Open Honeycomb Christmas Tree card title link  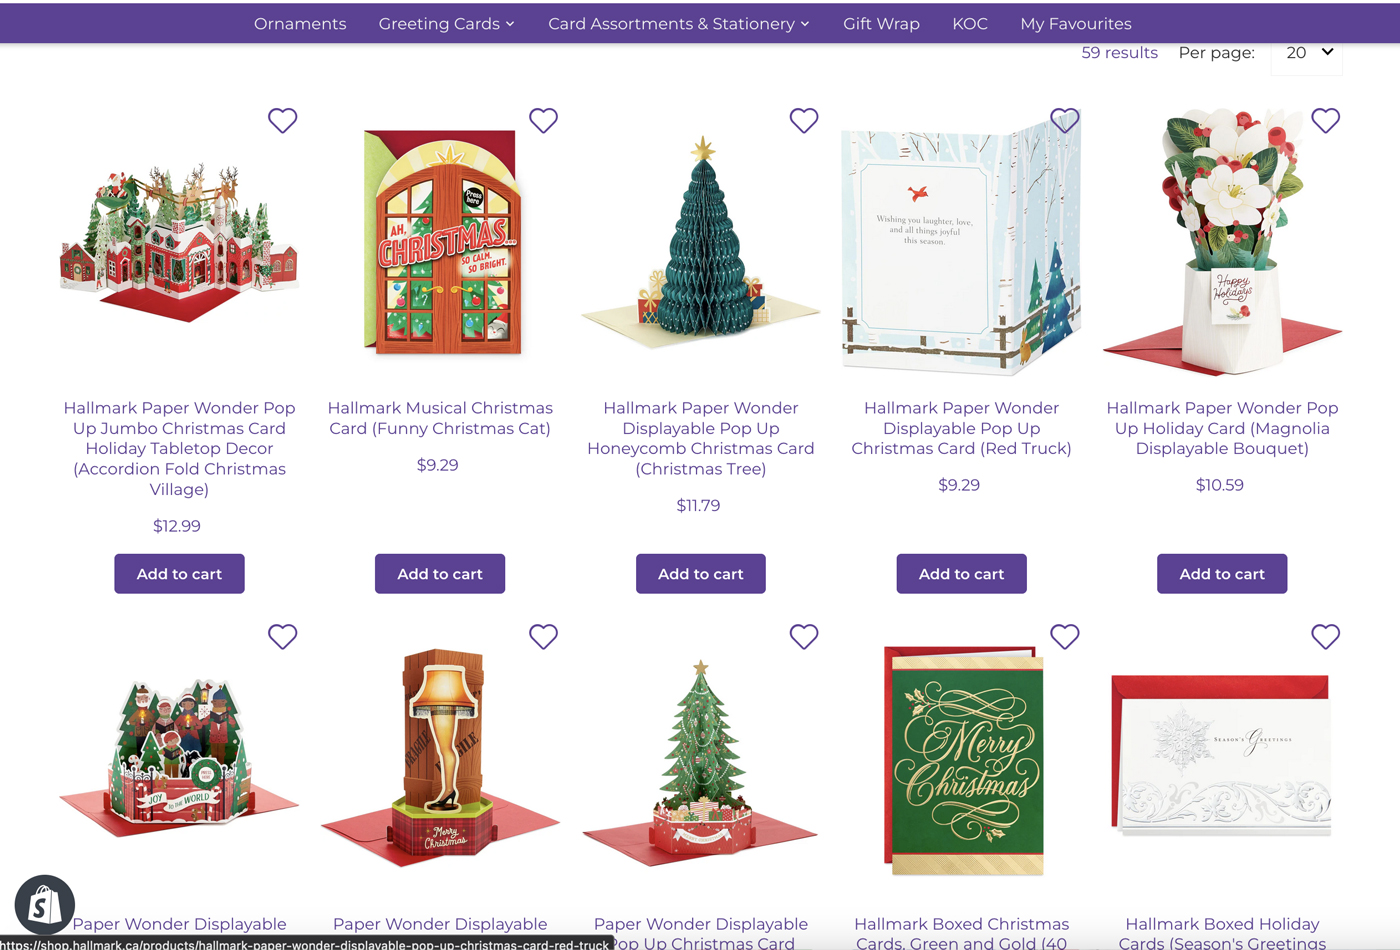[x=701, y=438]
